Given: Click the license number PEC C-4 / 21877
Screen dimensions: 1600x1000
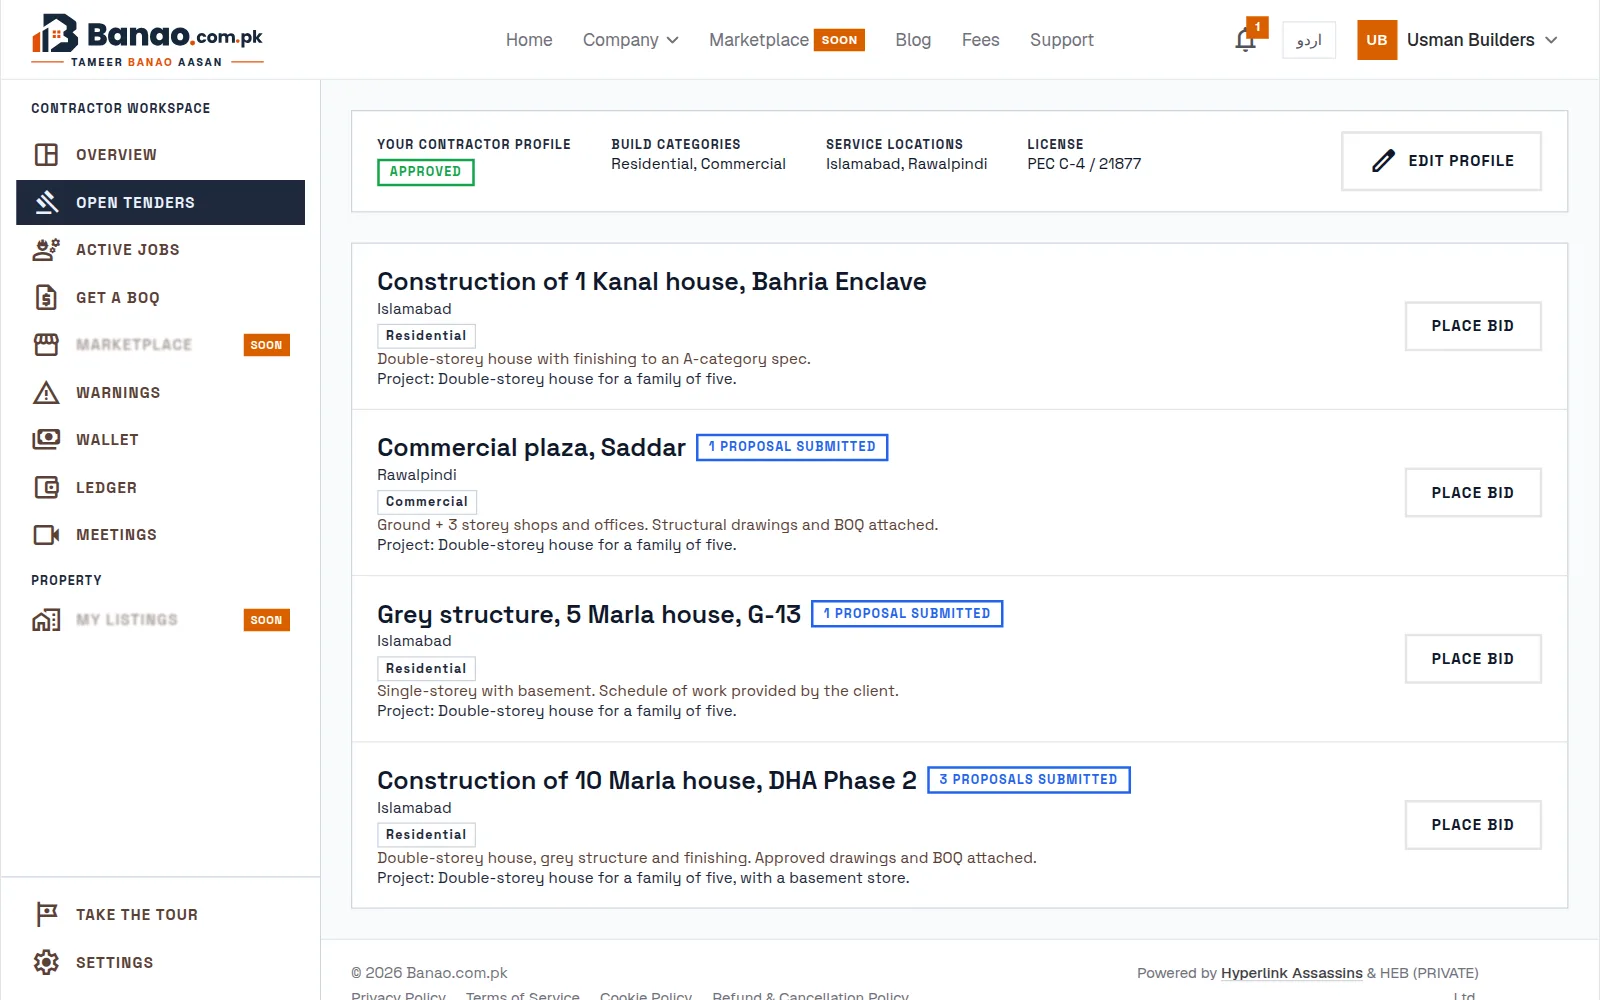Looking at the screenshot, I should click(1084, 164).
